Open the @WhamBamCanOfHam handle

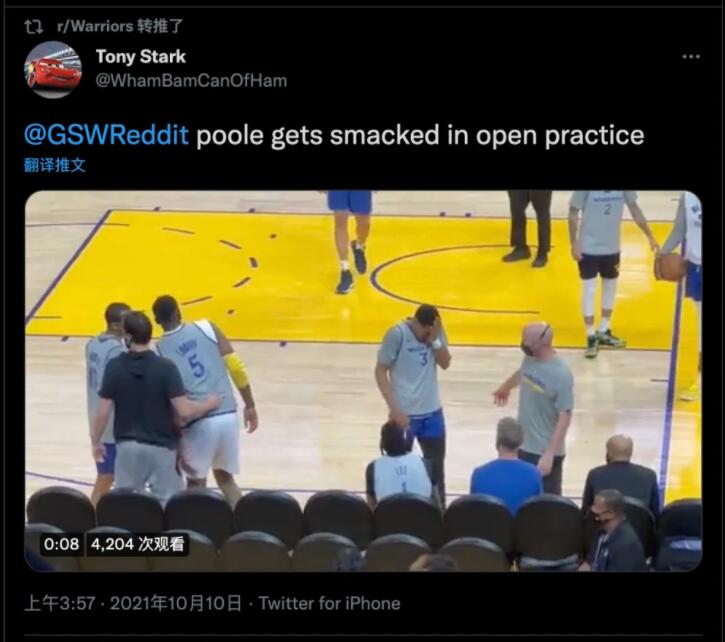[x=191, y=80]
